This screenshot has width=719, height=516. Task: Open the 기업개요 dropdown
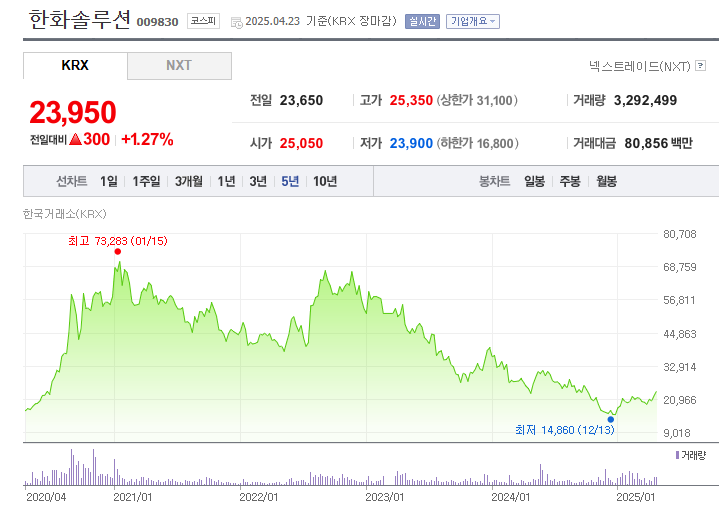[x=473, y=22]
